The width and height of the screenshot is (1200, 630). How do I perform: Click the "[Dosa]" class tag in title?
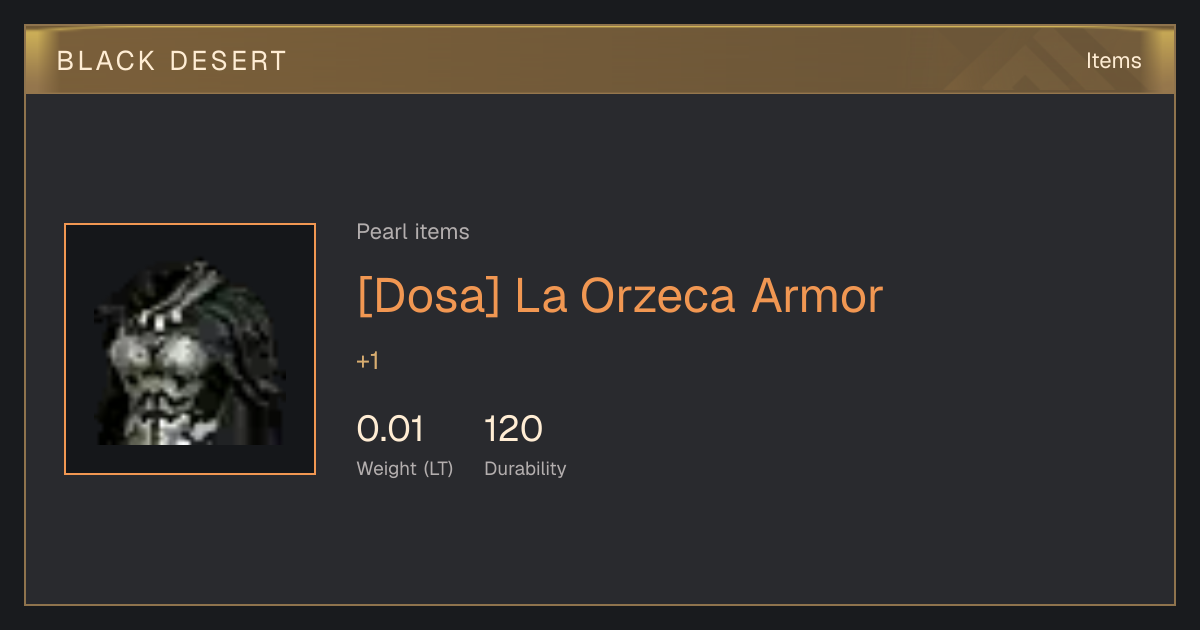coord(428,296)
